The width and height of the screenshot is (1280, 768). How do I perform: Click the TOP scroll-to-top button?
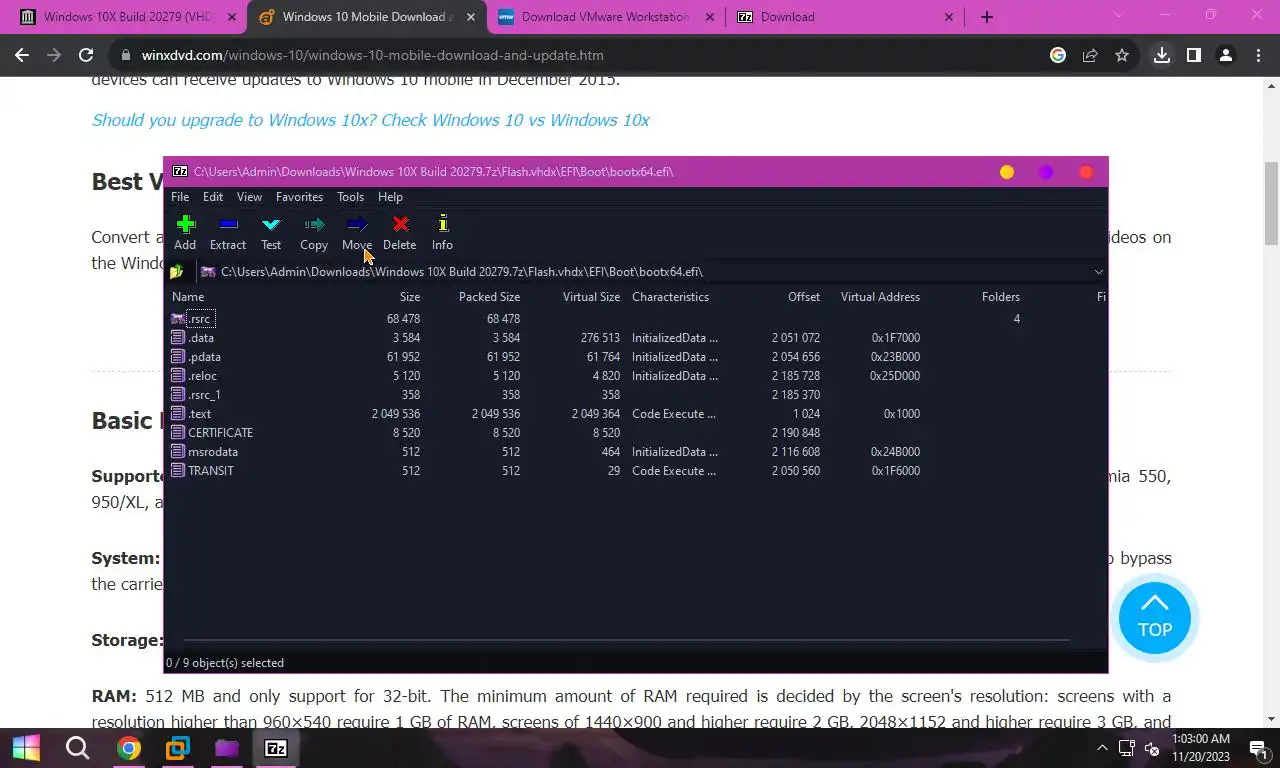(1154, 618)
